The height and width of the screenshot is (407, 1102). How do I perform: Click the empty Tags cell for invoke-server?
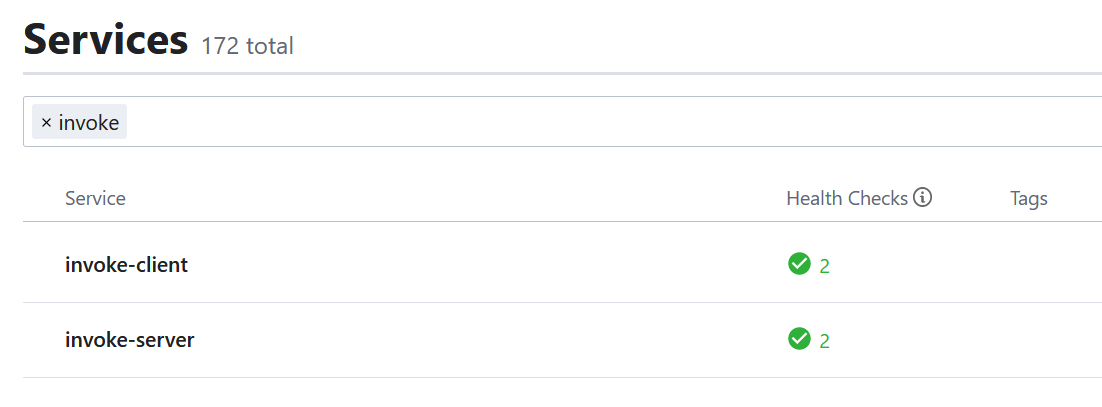coord(1040,340)
